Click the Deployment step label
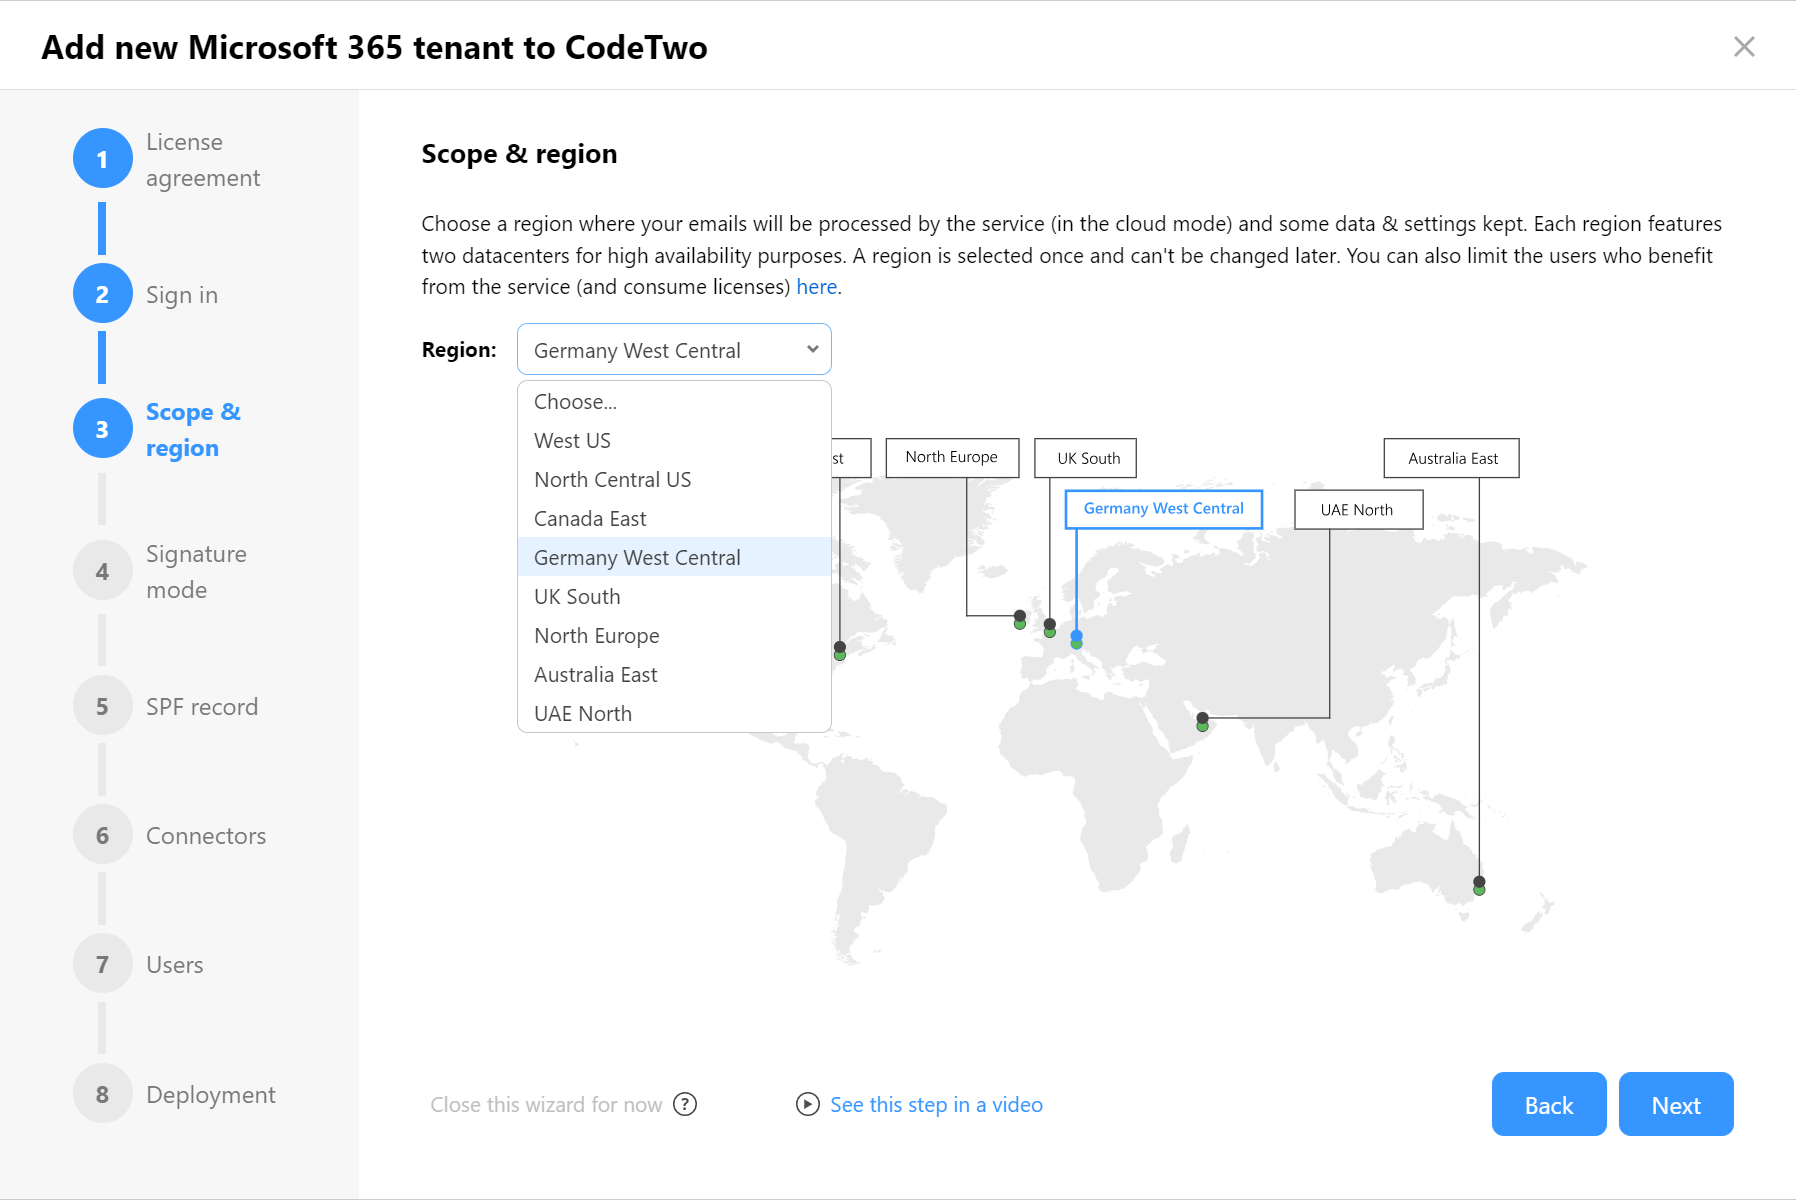 point(211,1095)
